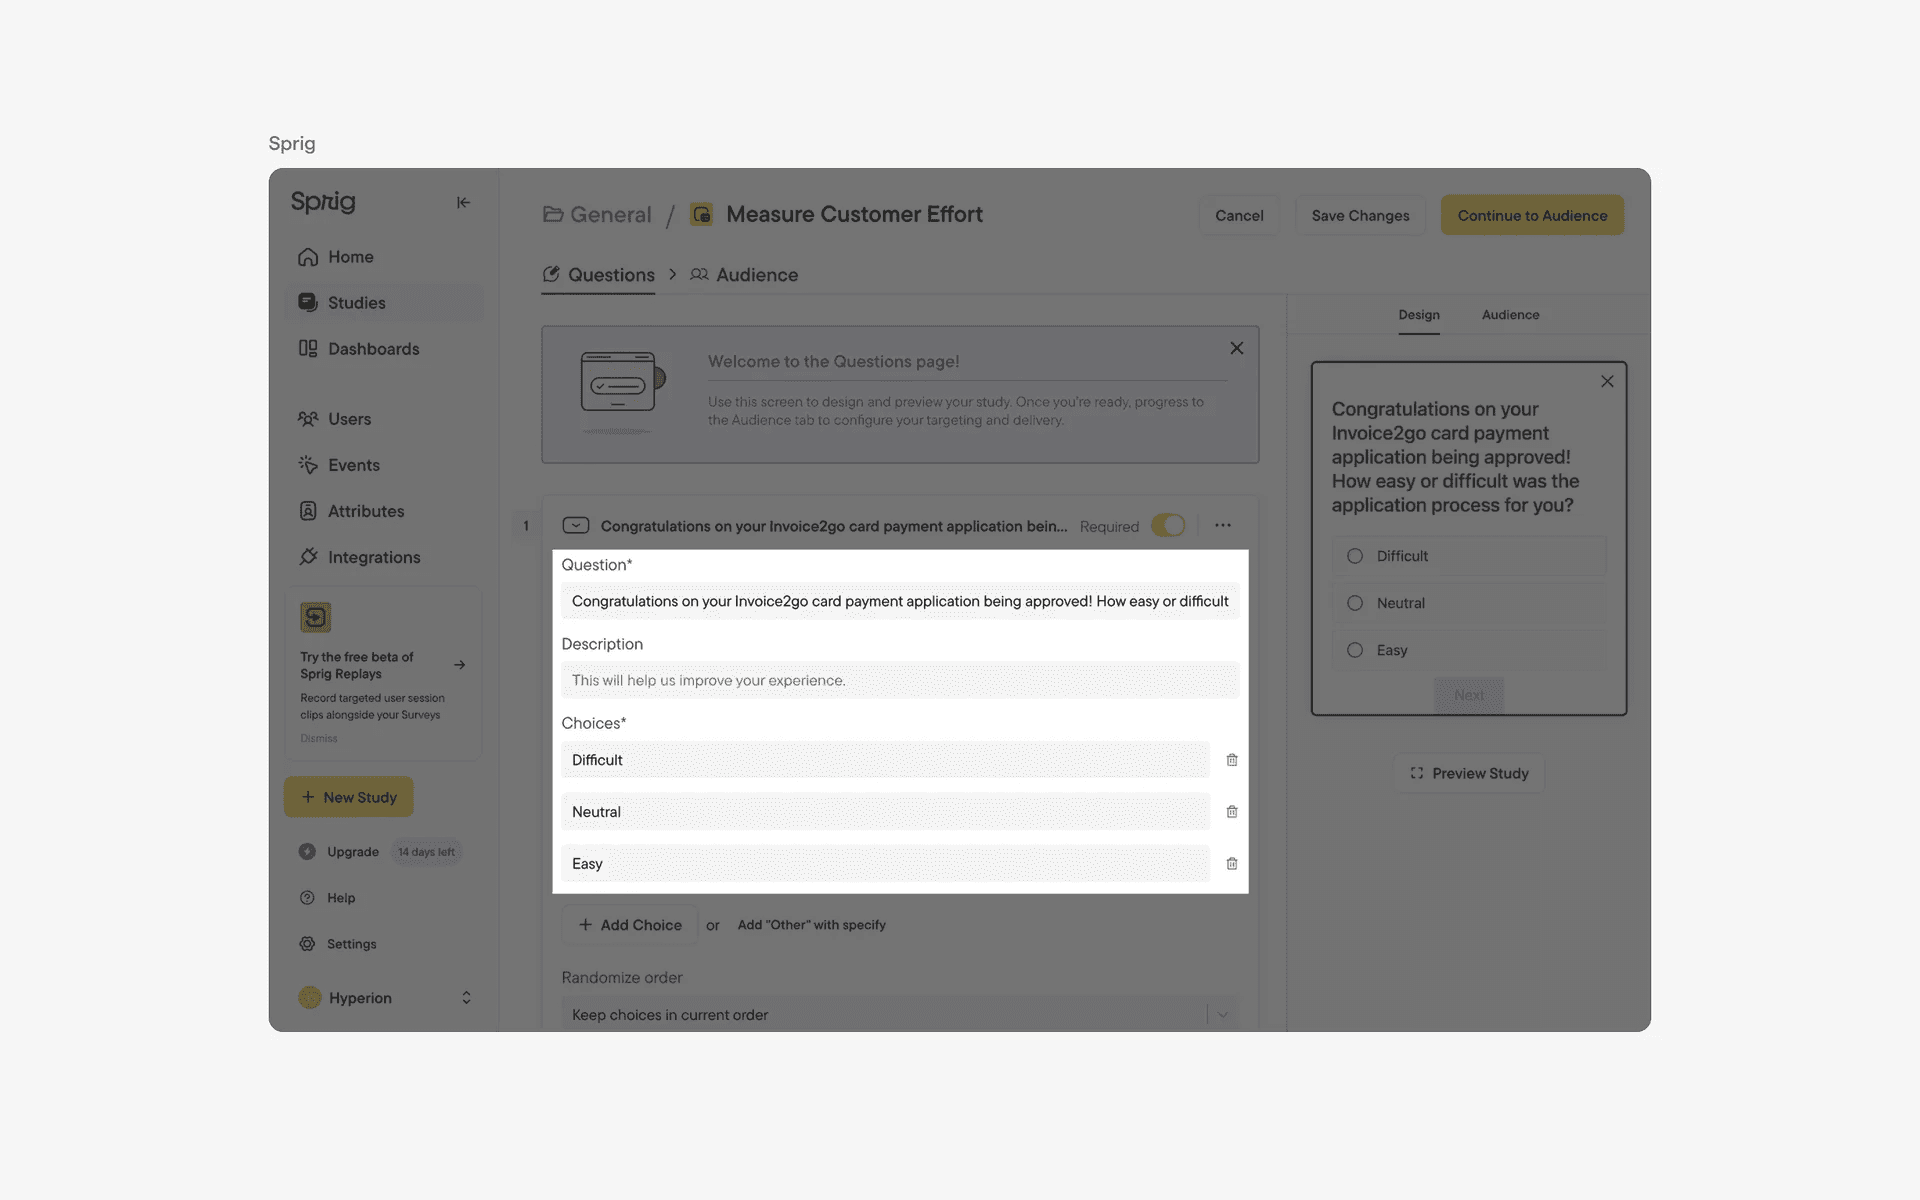Close the Welcome to Questions banner

pos(1237,348)
